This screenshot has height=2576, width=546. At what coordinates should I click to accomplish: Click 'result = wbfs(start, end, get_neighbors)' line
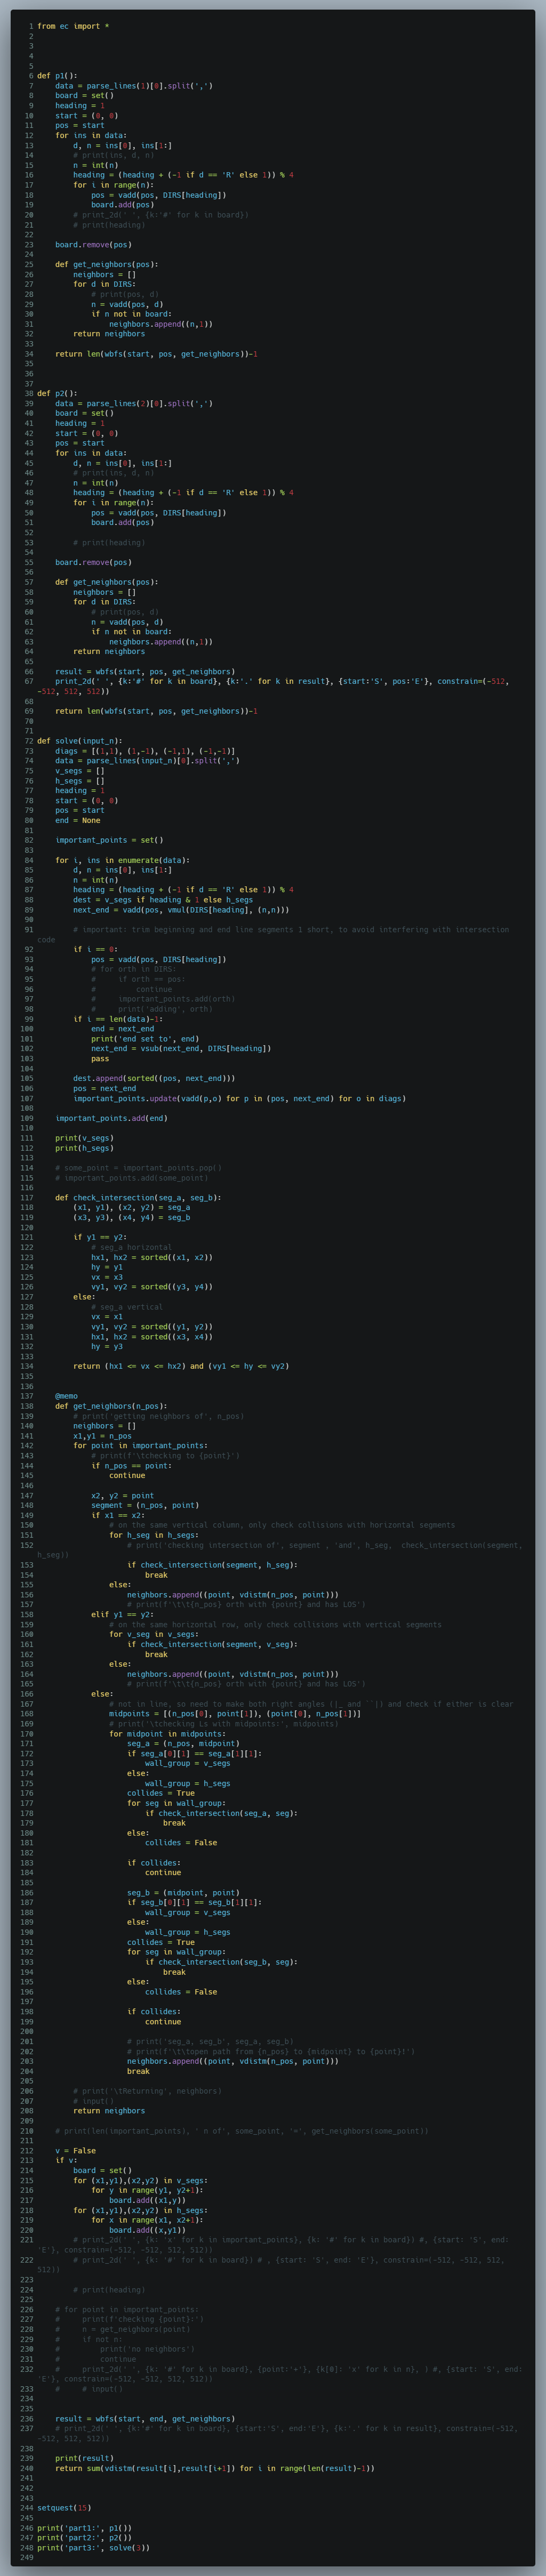[x=145, y=2419]
